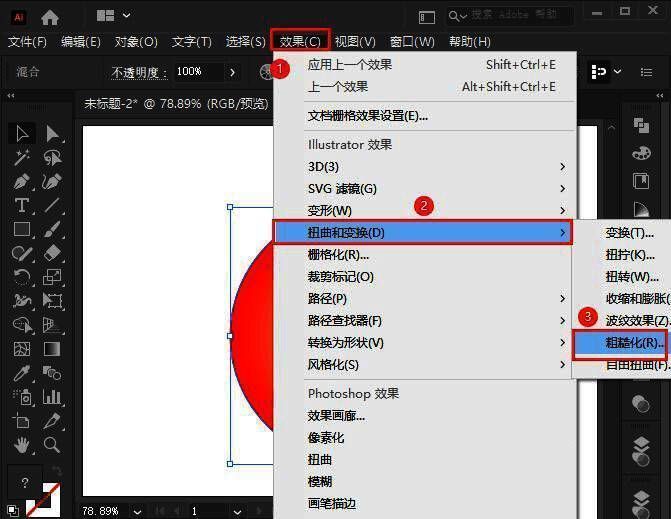Select the Rectangle tool
Image resolution: width=671 pixels, height=519 pixels.
(x=21, y=229)
